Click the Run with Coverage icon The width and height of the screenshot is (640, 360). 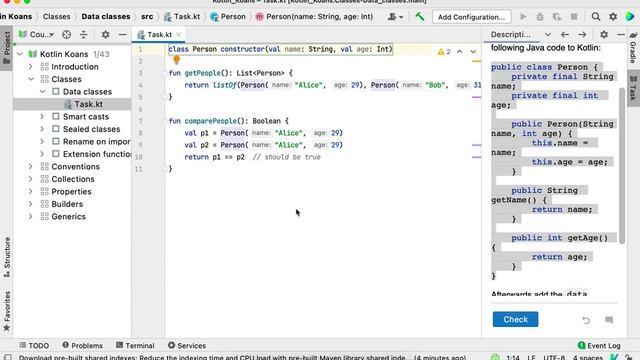(557, 17)
